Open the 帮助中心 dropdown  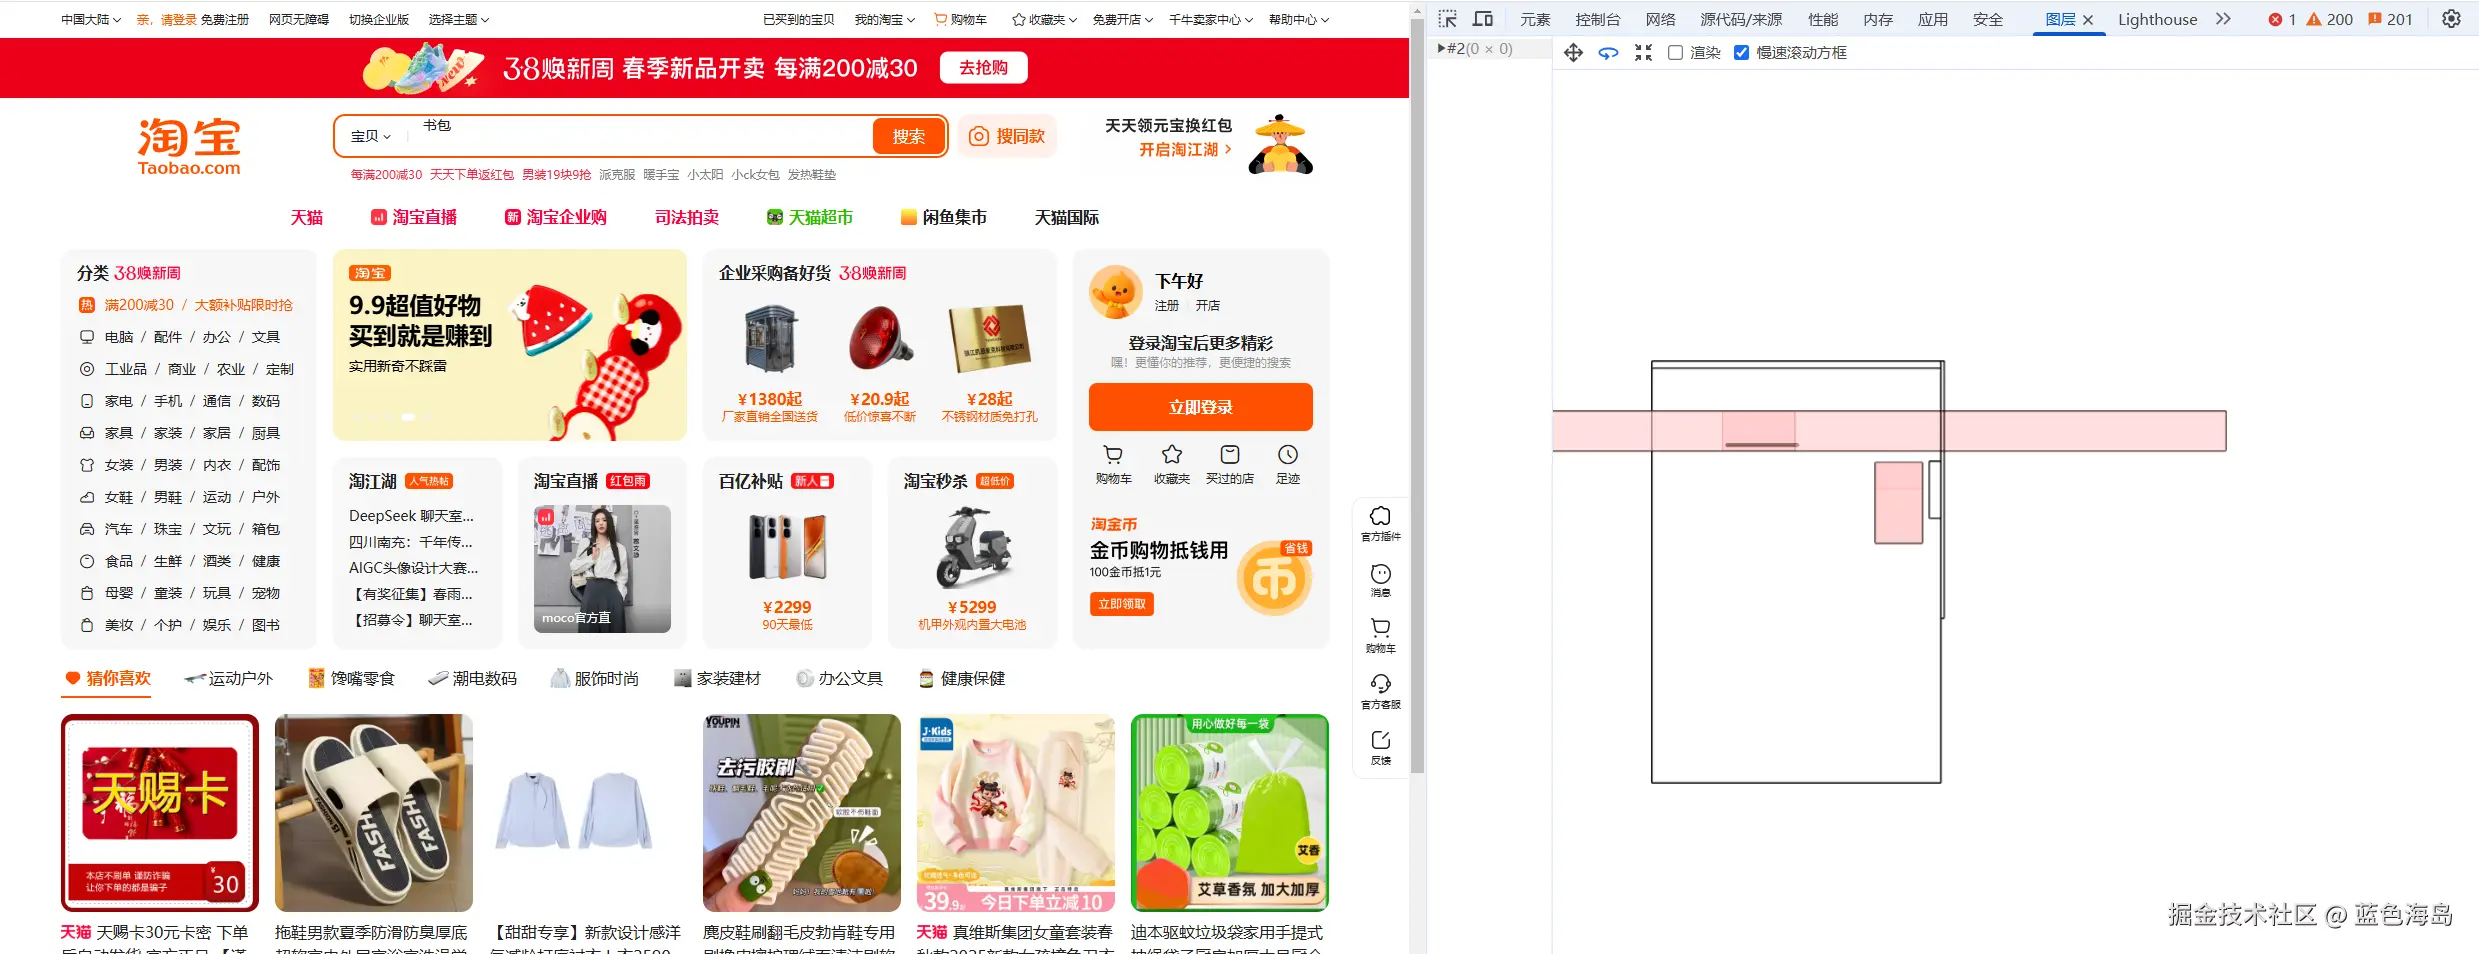[x=1299, y=19]
